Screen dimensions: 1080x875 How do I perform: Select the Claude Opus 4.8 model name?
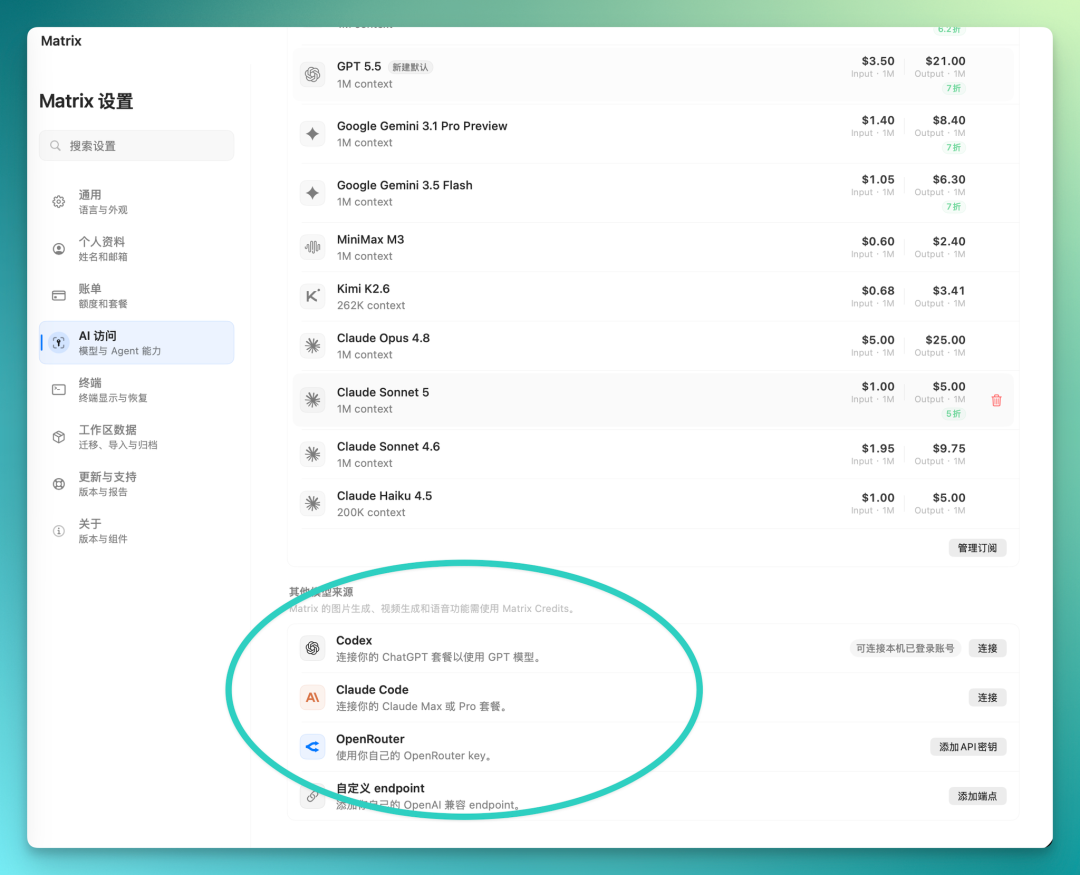pos(383,338)
